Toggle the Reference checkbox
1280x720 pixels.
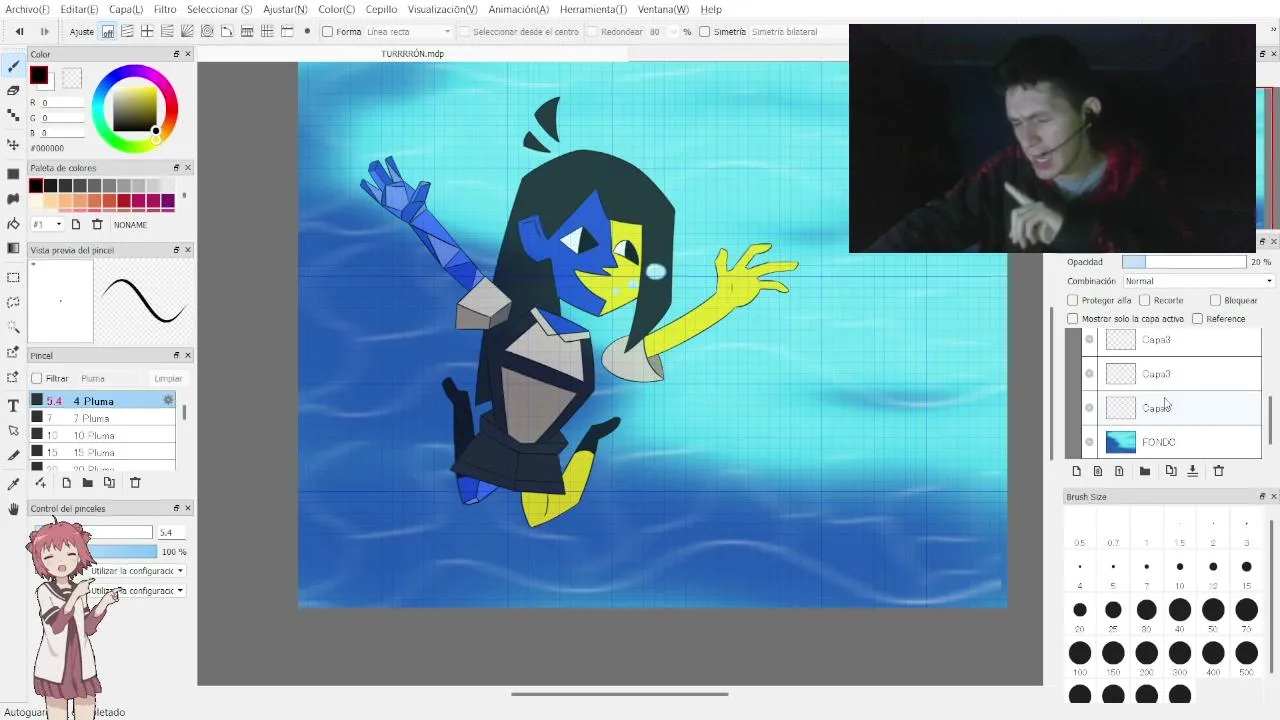(x=1197, y=319)
